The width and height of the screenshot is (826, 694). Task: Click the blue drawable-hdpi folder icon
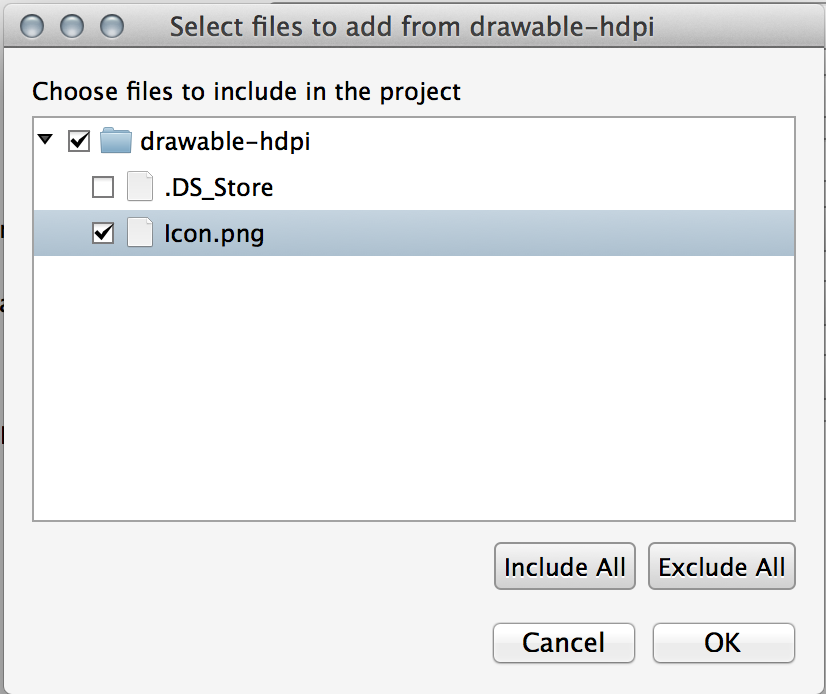point(116,141)
